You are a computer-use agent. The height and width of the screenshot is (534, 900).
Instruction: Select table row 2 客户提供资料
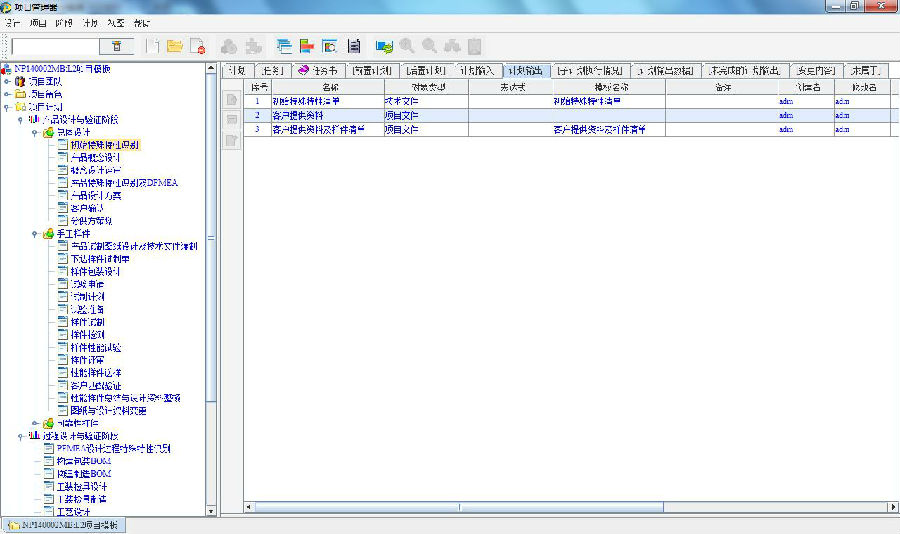point(308,115)
